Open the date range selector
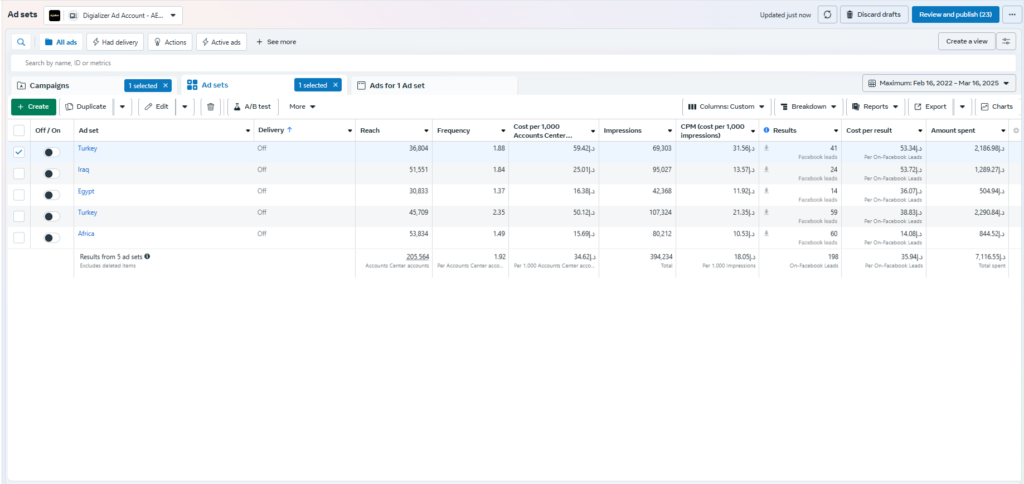The width and height of the screenshot is (1024, 484). coord(939,83)
